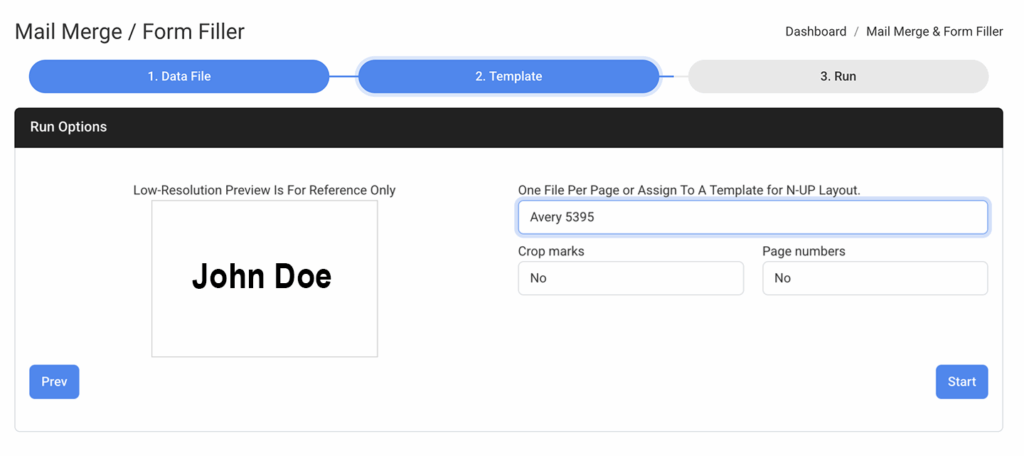Click the slash separator in the breadcrumb
This screenshot has width=1024, height=456.
(856, 32)
